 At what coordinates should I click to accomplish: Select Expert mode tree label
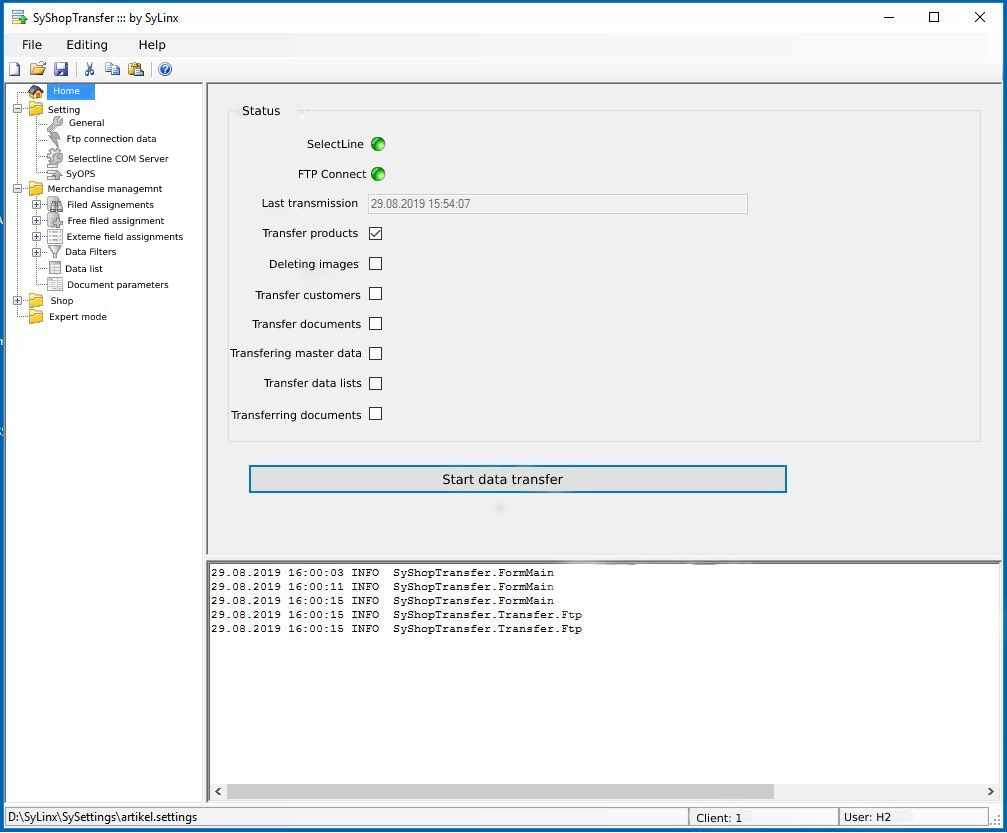tap(78, 317)
